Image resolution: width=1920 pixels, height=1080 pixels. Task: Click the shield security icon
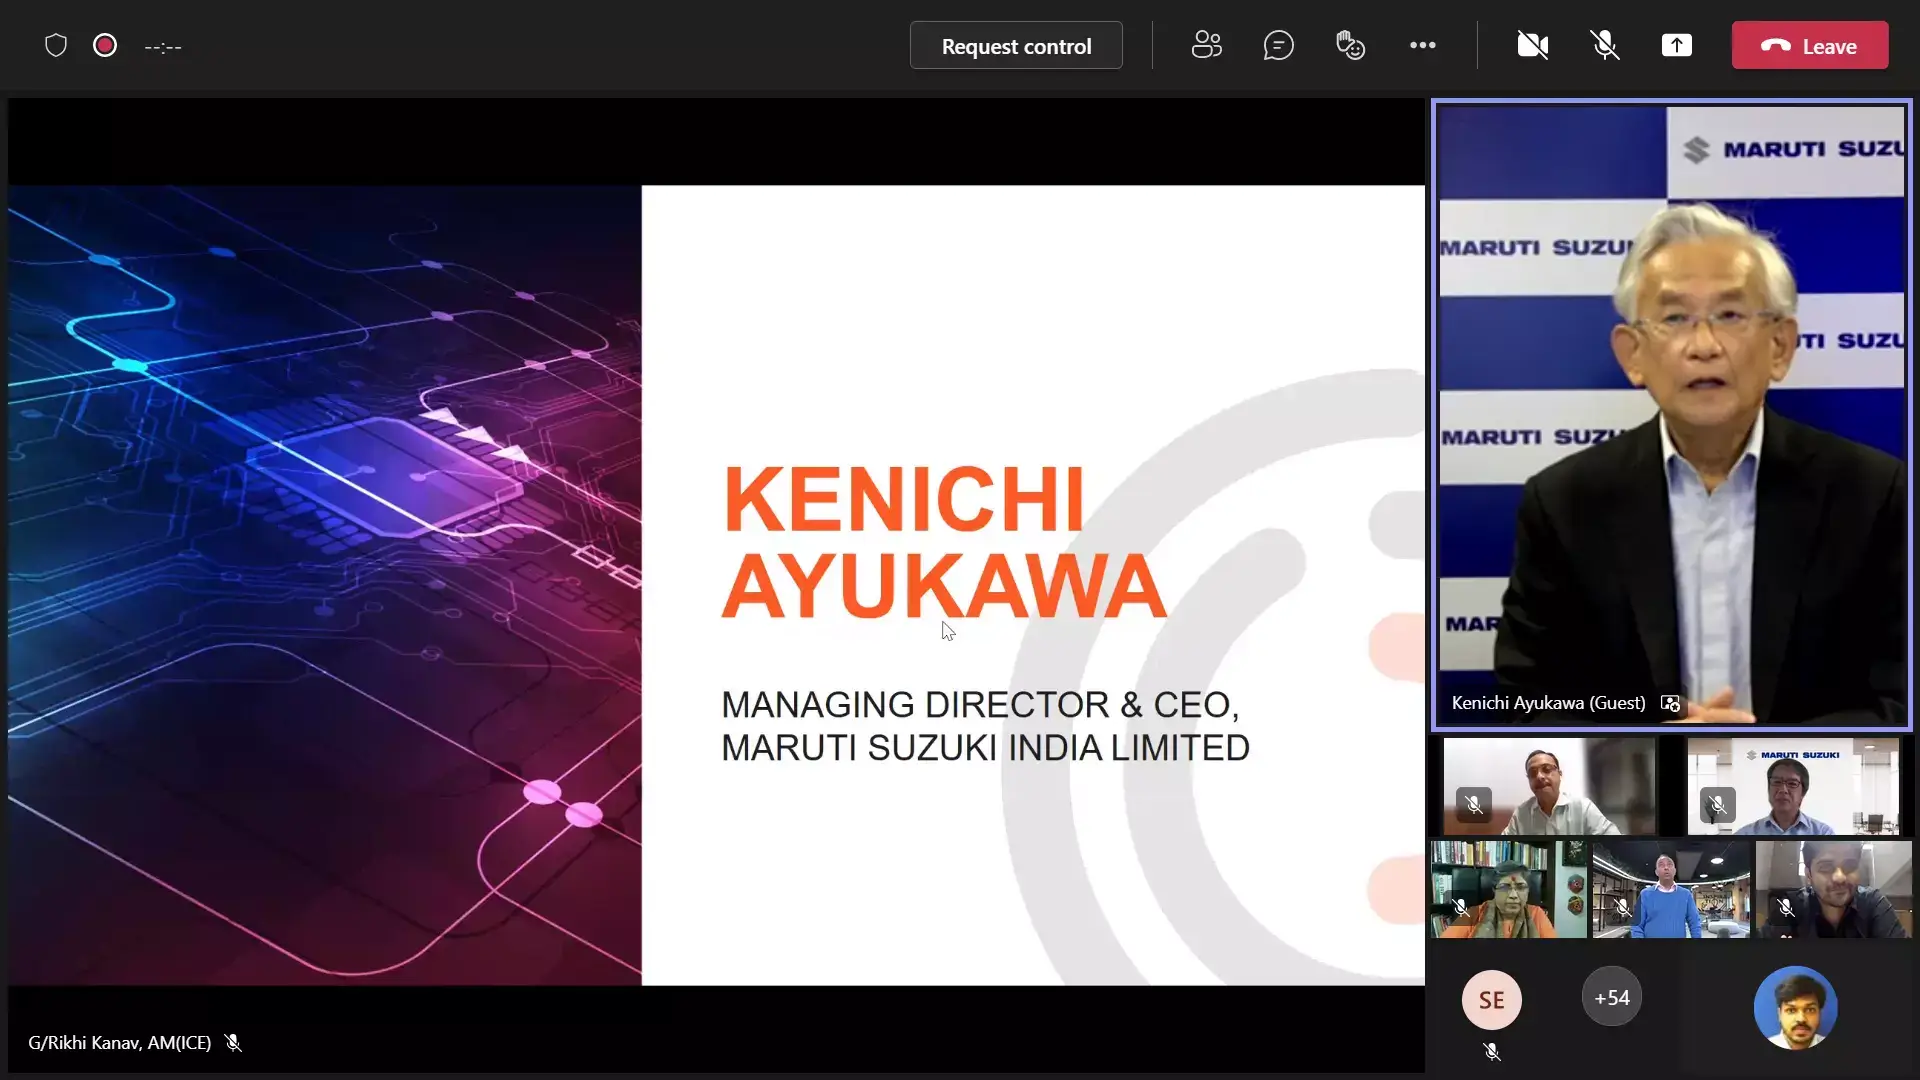56,46
